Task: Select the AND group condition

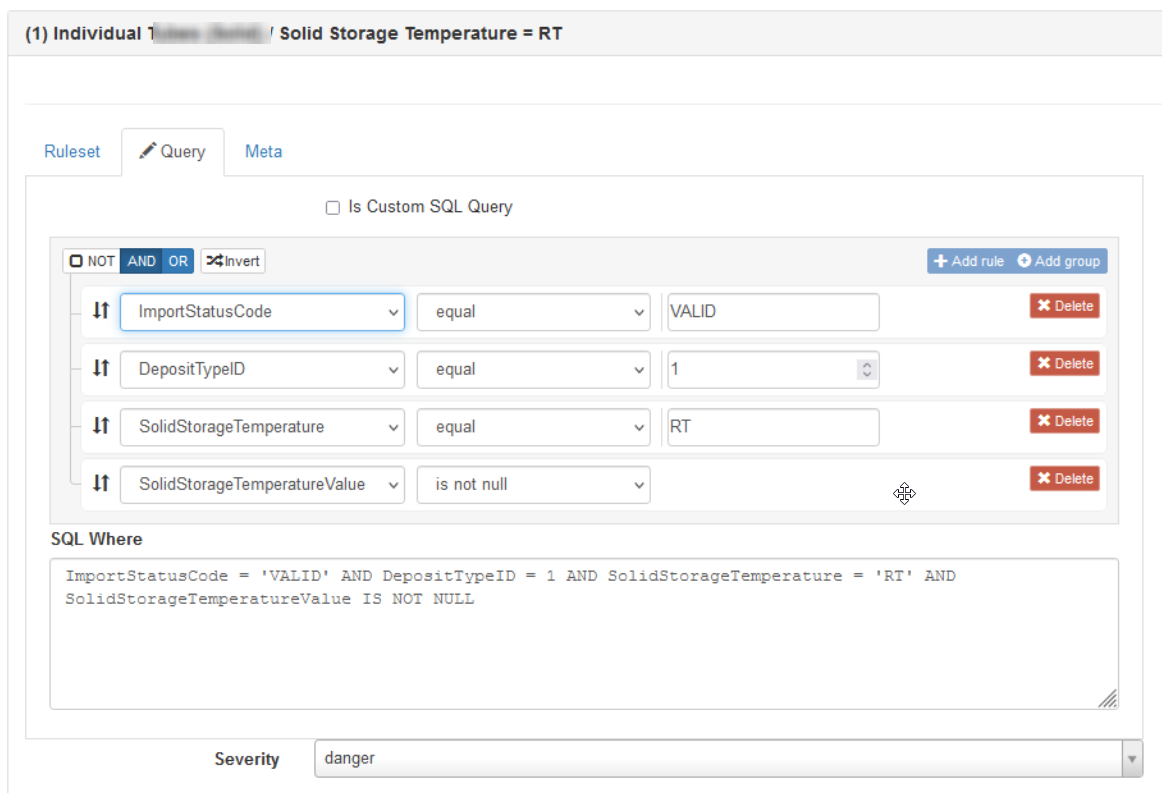Action: [x=141, y=261]
